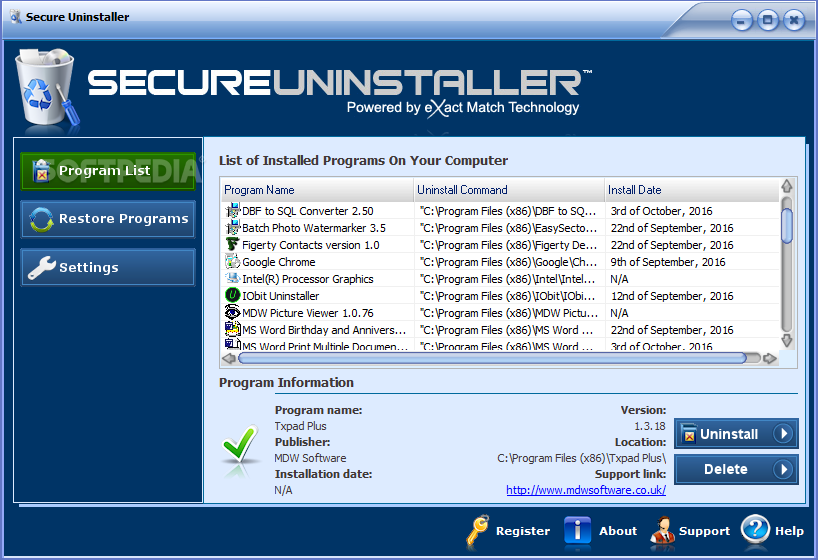The image size is (818, 560).
Task: Select IObit Uninstaller in program list
Action: [x=501, y=296]
